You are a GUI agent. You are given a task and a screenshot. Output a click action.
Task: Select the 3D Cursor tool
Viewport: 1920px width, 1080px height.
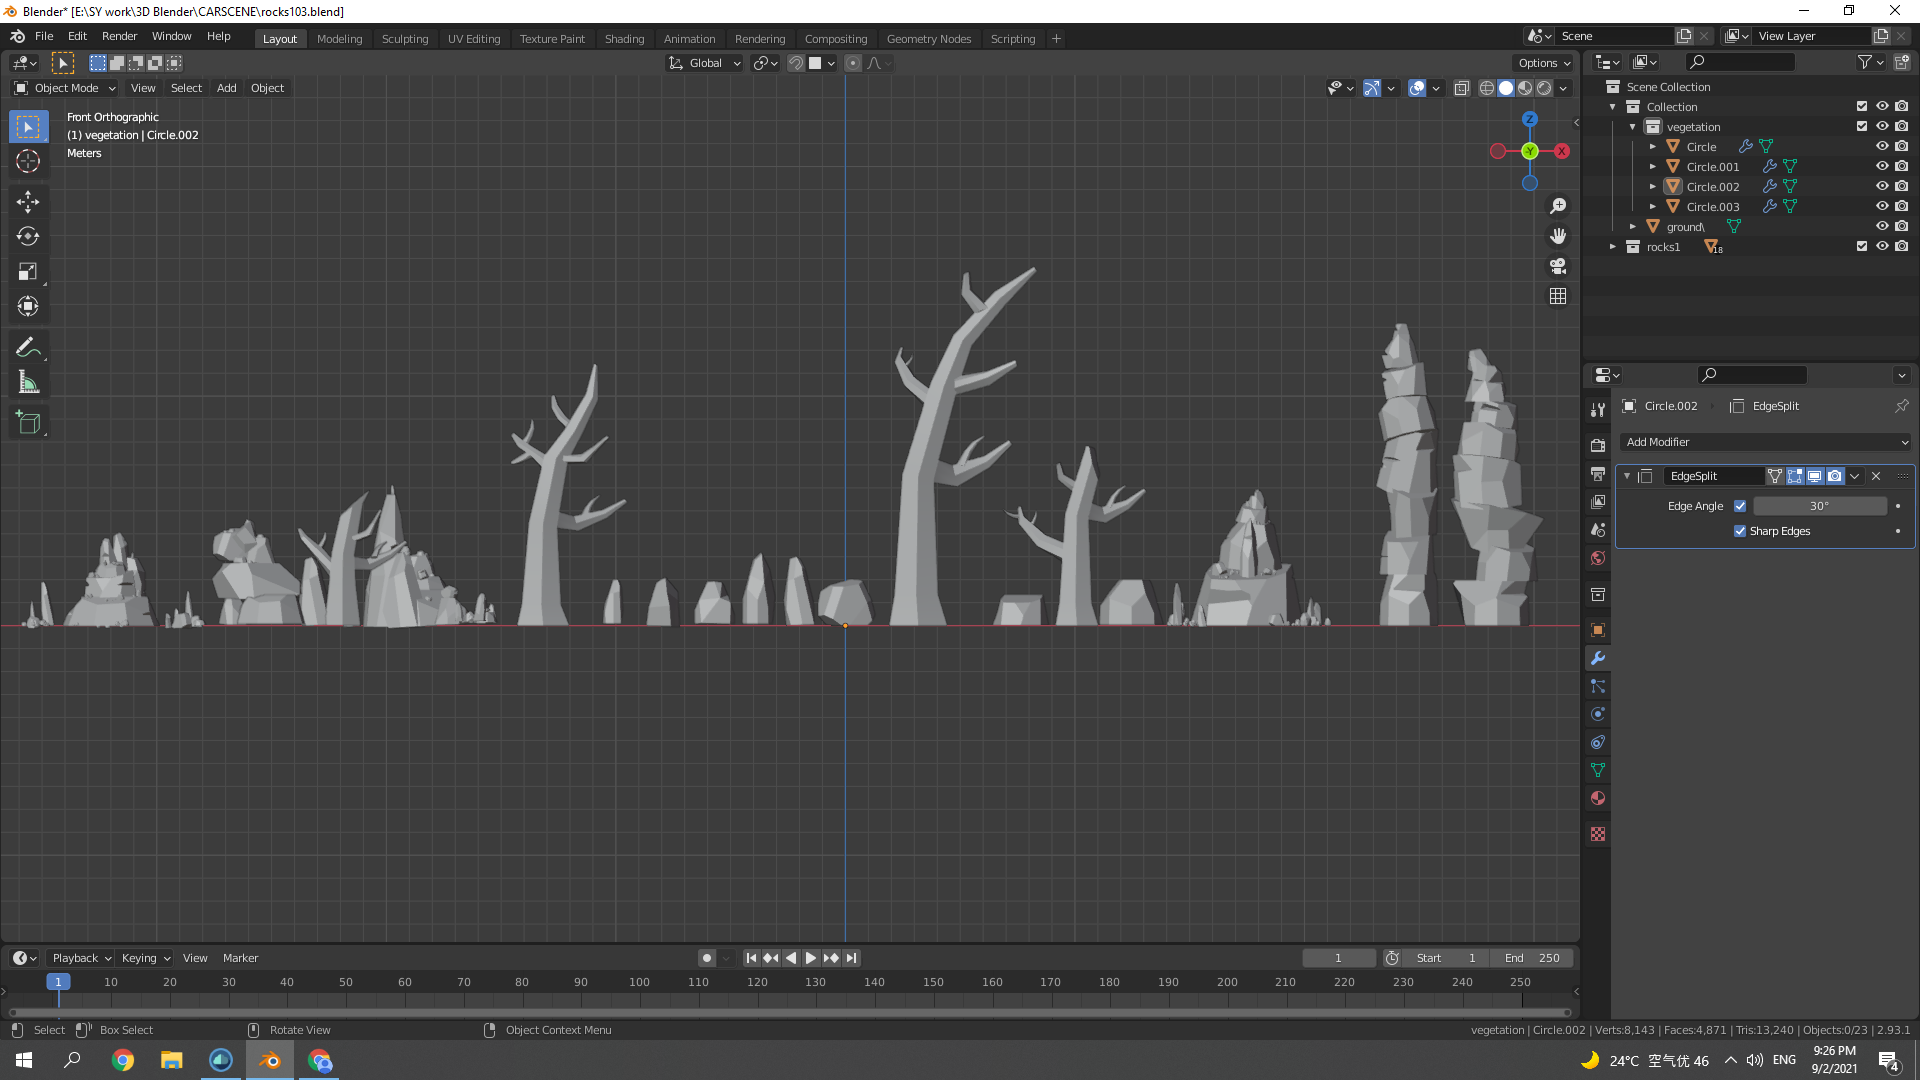tap(28, 161)
